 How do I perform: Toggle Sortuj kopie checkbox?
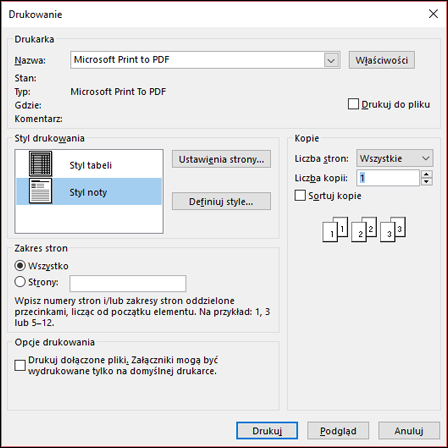point(300,195)
